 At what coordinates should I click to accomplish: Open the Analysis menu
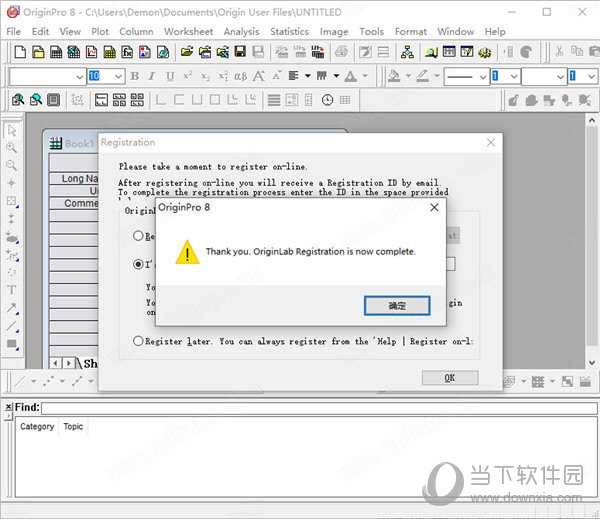(x=241, y=31)
